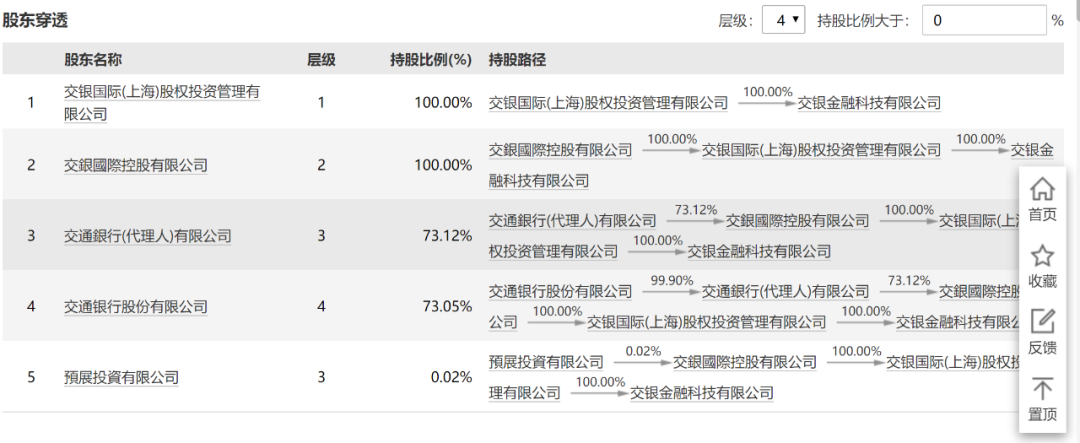Click 交银国际(上海)股权投资管理有限公司 in row 2 path
The width and height of the screenshot is (1080, 443).
pyautogui.click(x=821, y=150)
